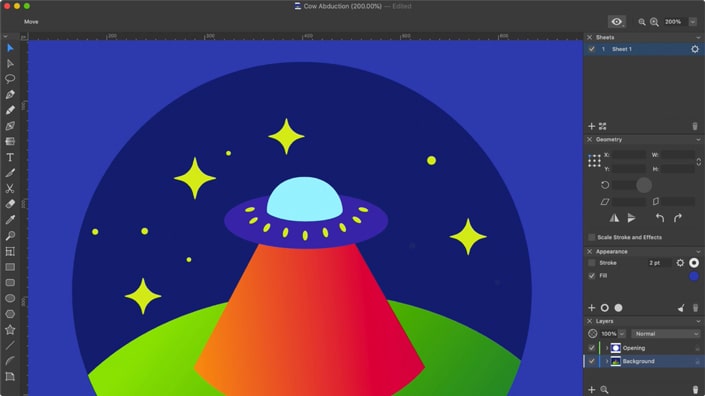The width and height of the screenshot is (705, 396).
Task: Select the Lasso tool
Action: pos(10,79)
